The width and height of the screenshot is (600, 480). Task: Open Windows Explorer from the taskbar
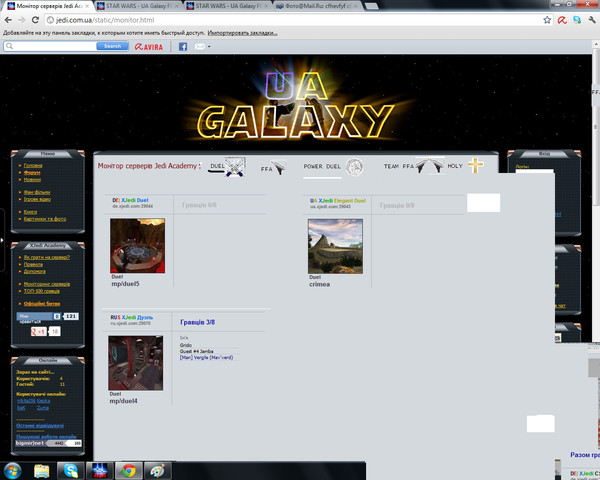point(42,471)
